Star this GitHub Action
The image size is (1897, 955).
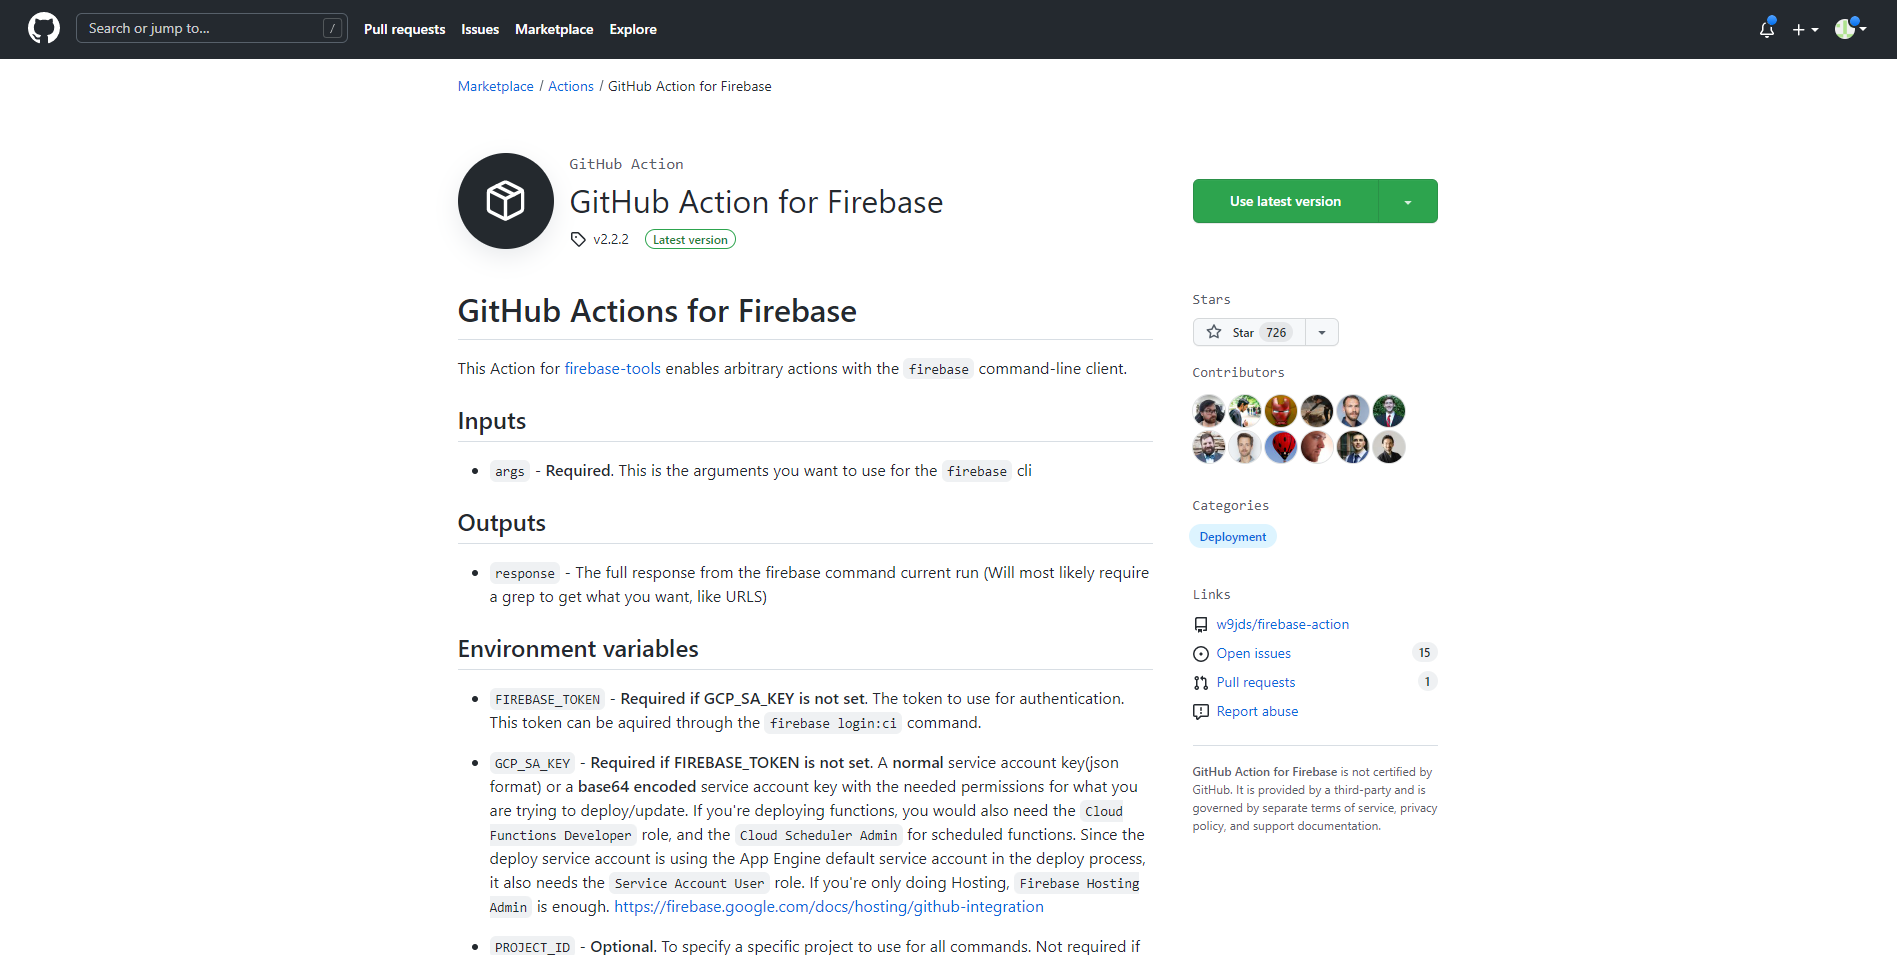click(x=1248, y=332)
